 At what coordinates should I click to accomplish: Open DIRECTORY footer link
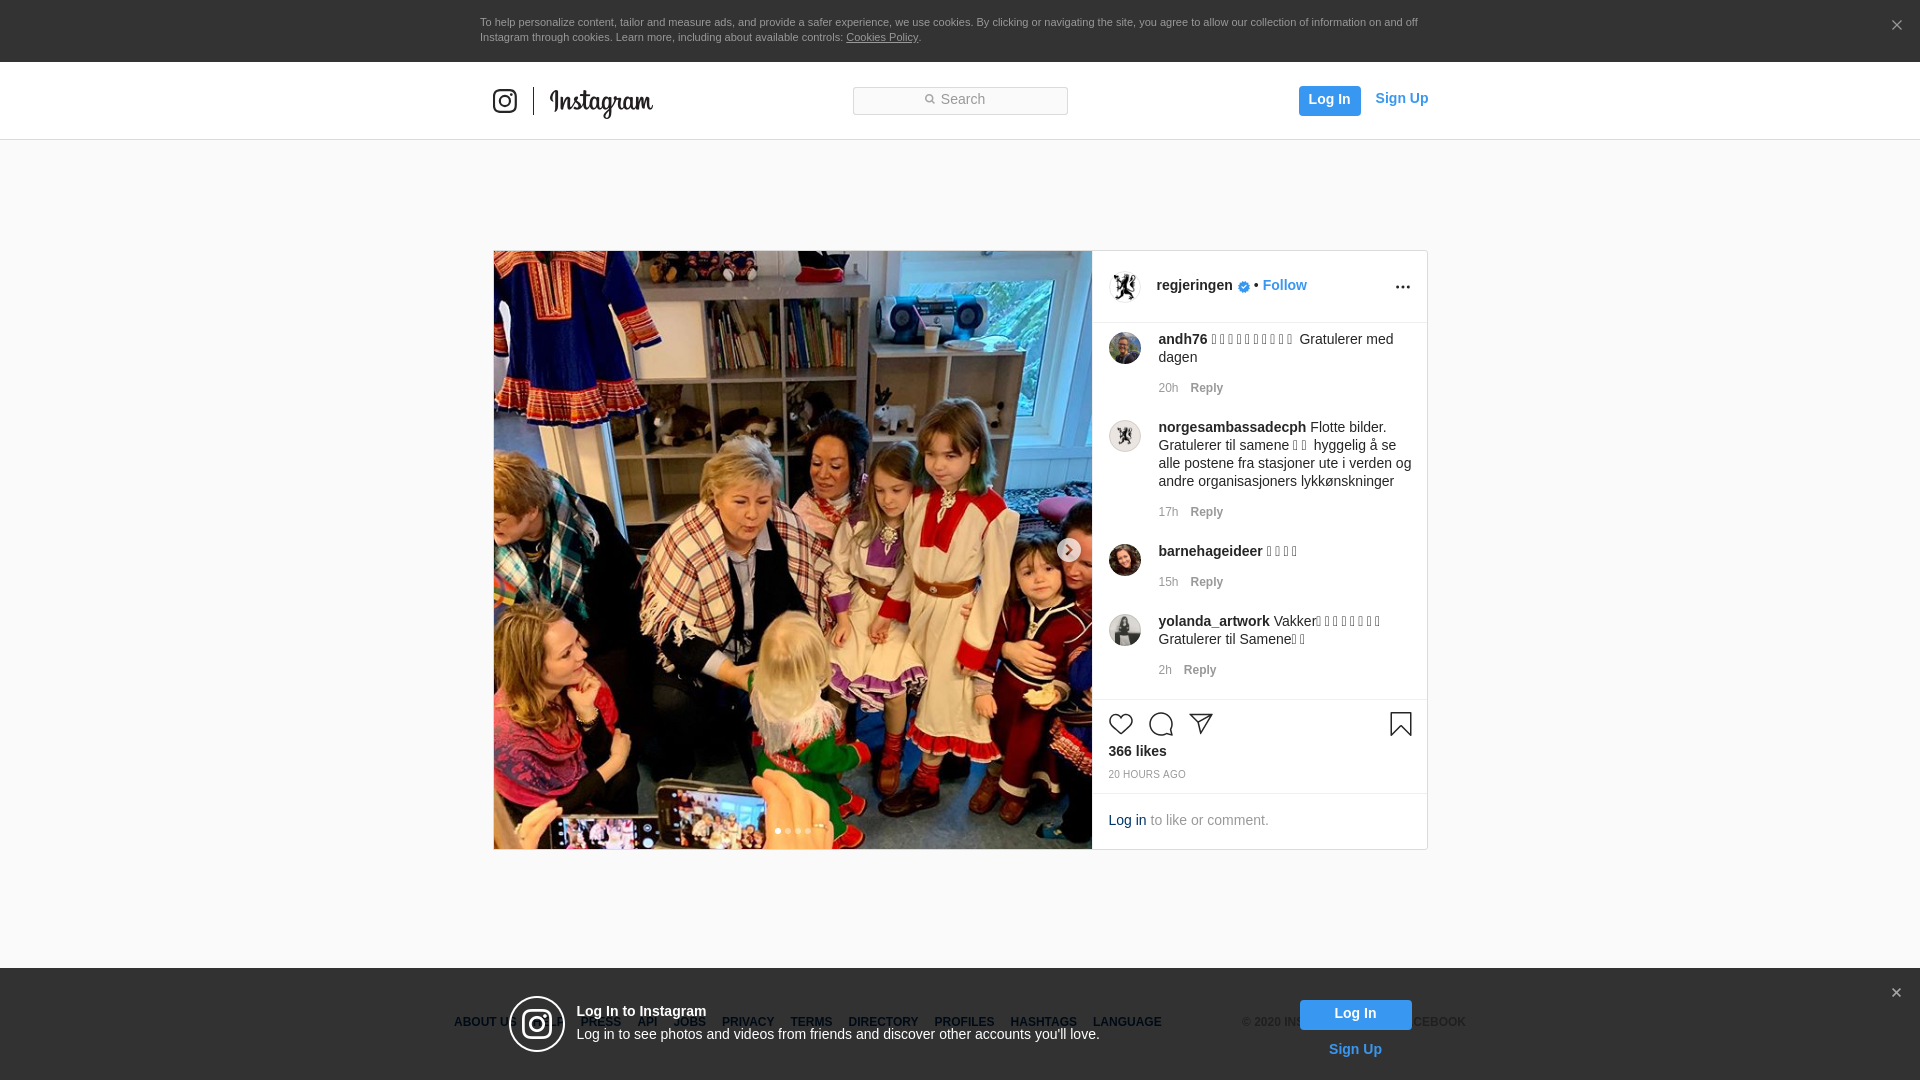(x=883, y=1022)
